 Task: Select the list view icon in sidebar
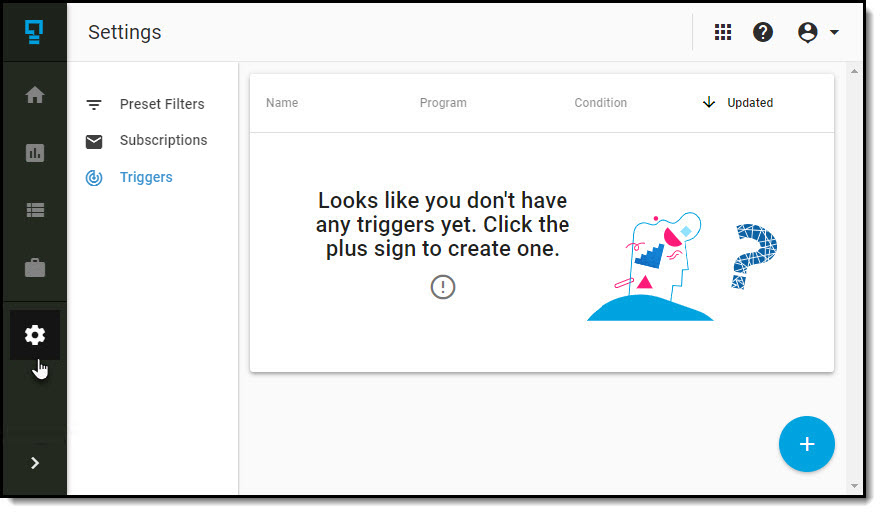pos(35,211)
